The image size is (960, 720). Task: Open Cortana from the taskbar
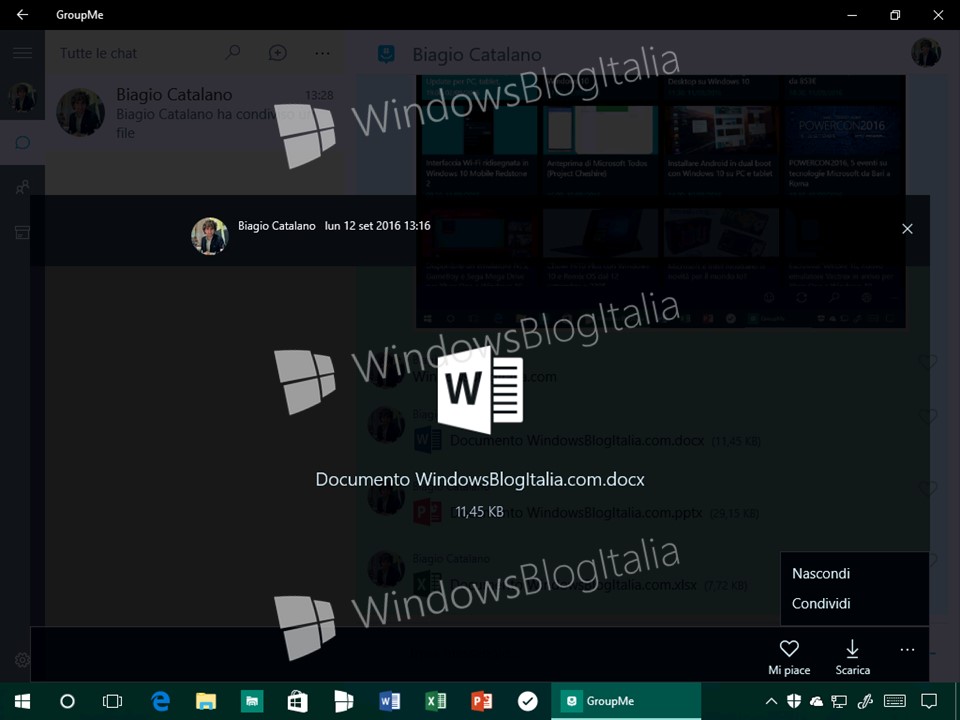(x=67, y=701)
